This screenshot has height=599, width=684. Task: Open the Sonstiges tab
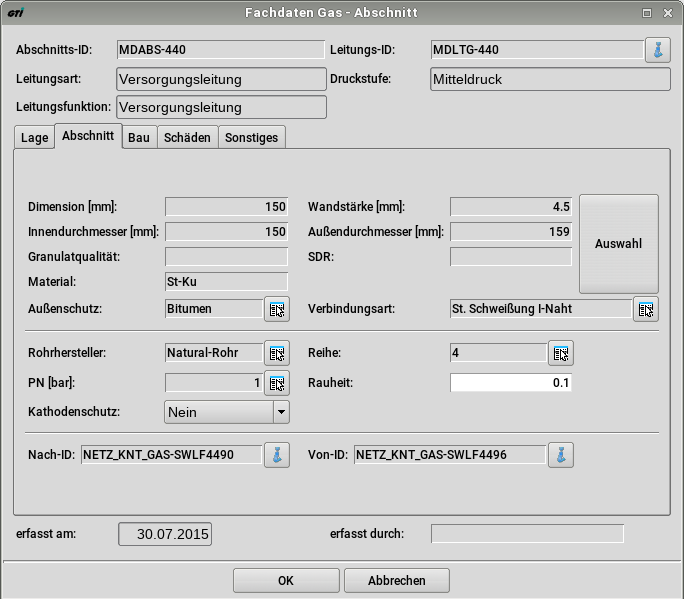coord(253,138)
